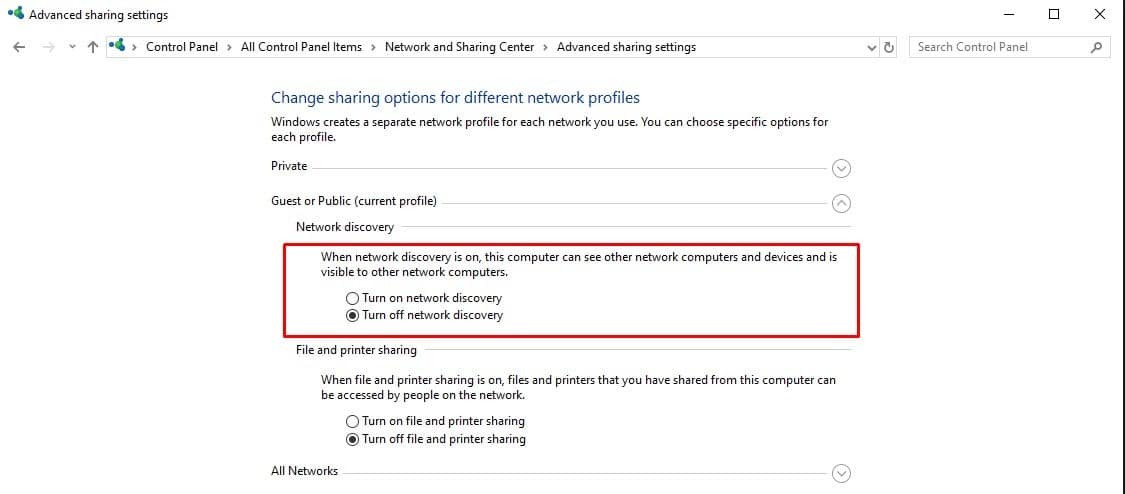The width and height of the screenshot is (1125, 494).
Task: Click the Back navigation arrow
Action: click(19, 47)
